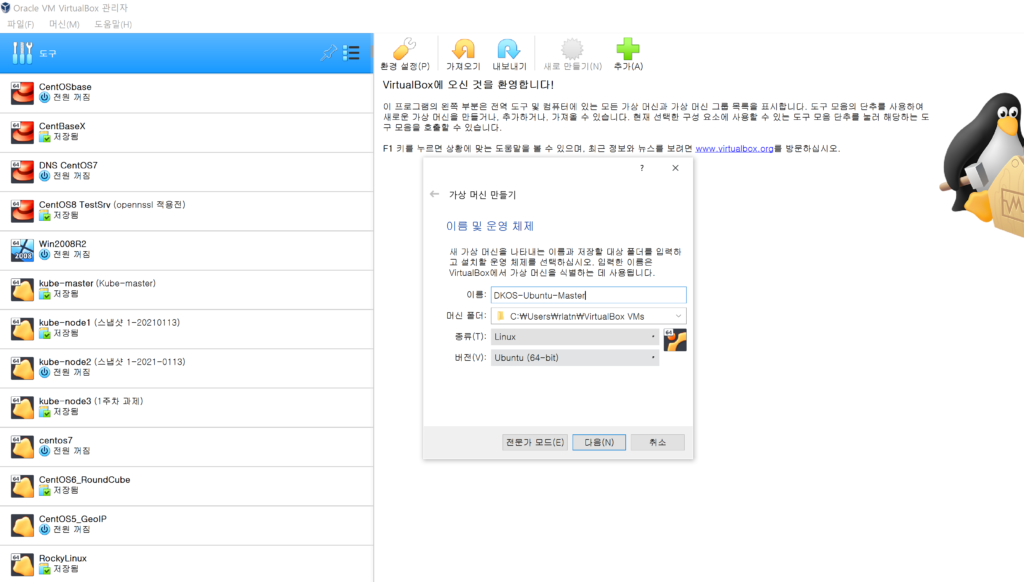This screenshot has width=1024, height=582.
Task: Click the CentOS5_GeoIP VM icon
Action: point(22,525)
